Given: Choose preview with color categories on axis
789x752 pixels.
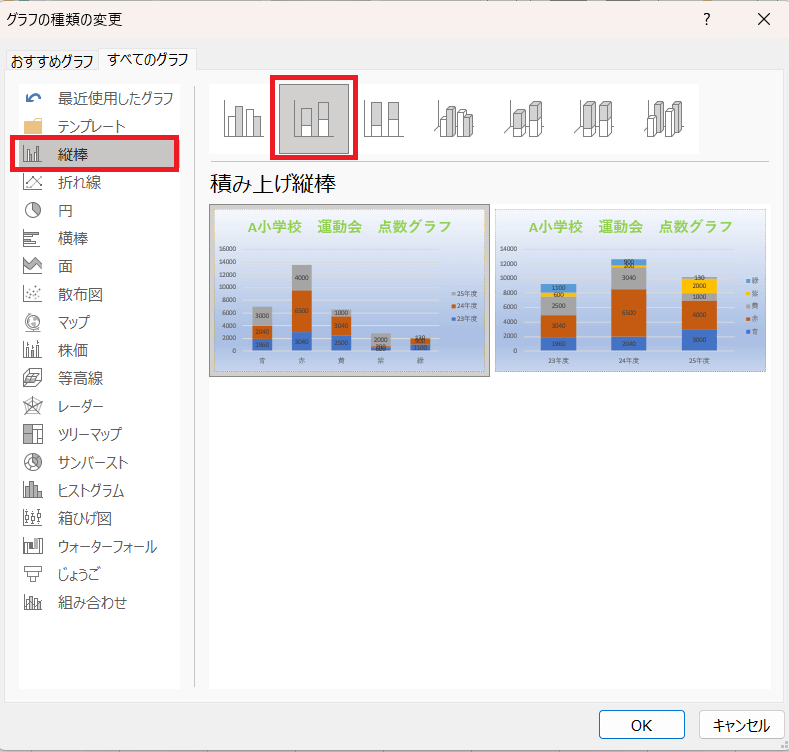Looking at the screenshot, I should pyautogui.click(x=349, y=290).
